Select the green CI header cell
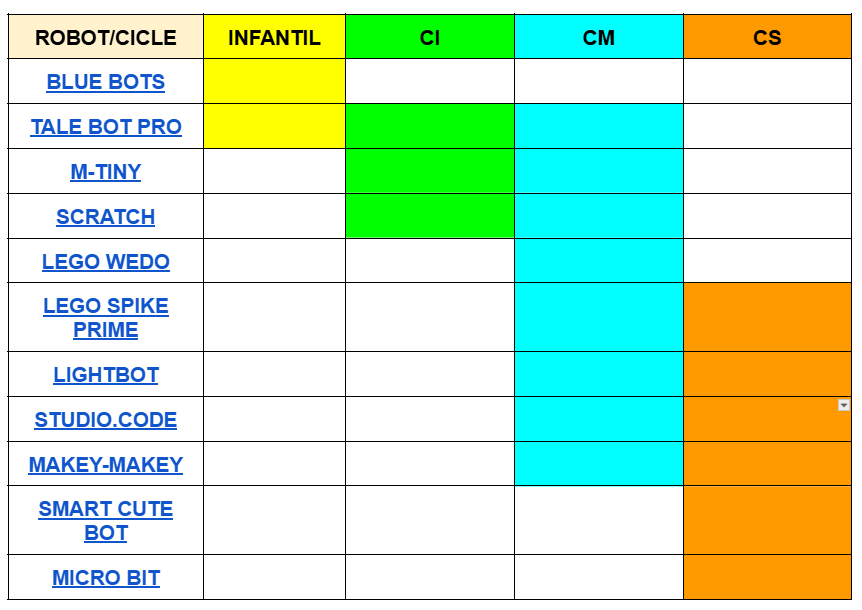862x610 pixels. (x=430, y=38)
